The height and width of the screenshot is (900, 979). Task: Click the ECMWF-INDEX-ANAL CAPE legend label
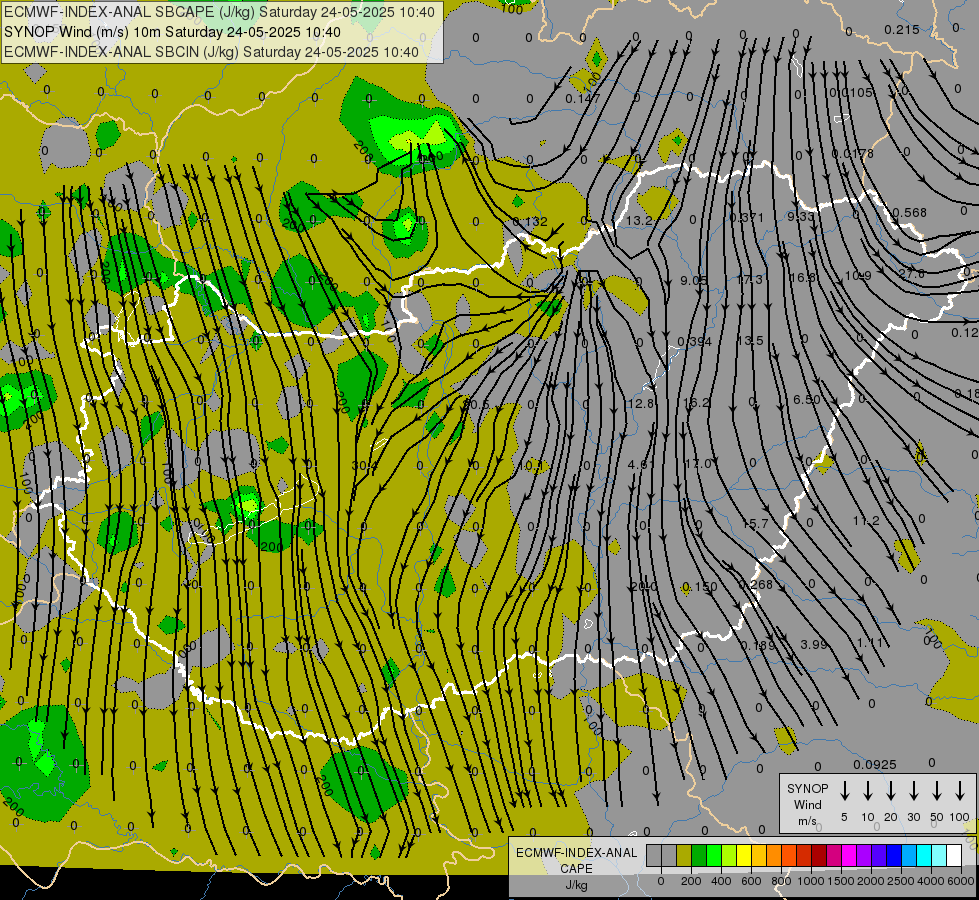[576, 860]
